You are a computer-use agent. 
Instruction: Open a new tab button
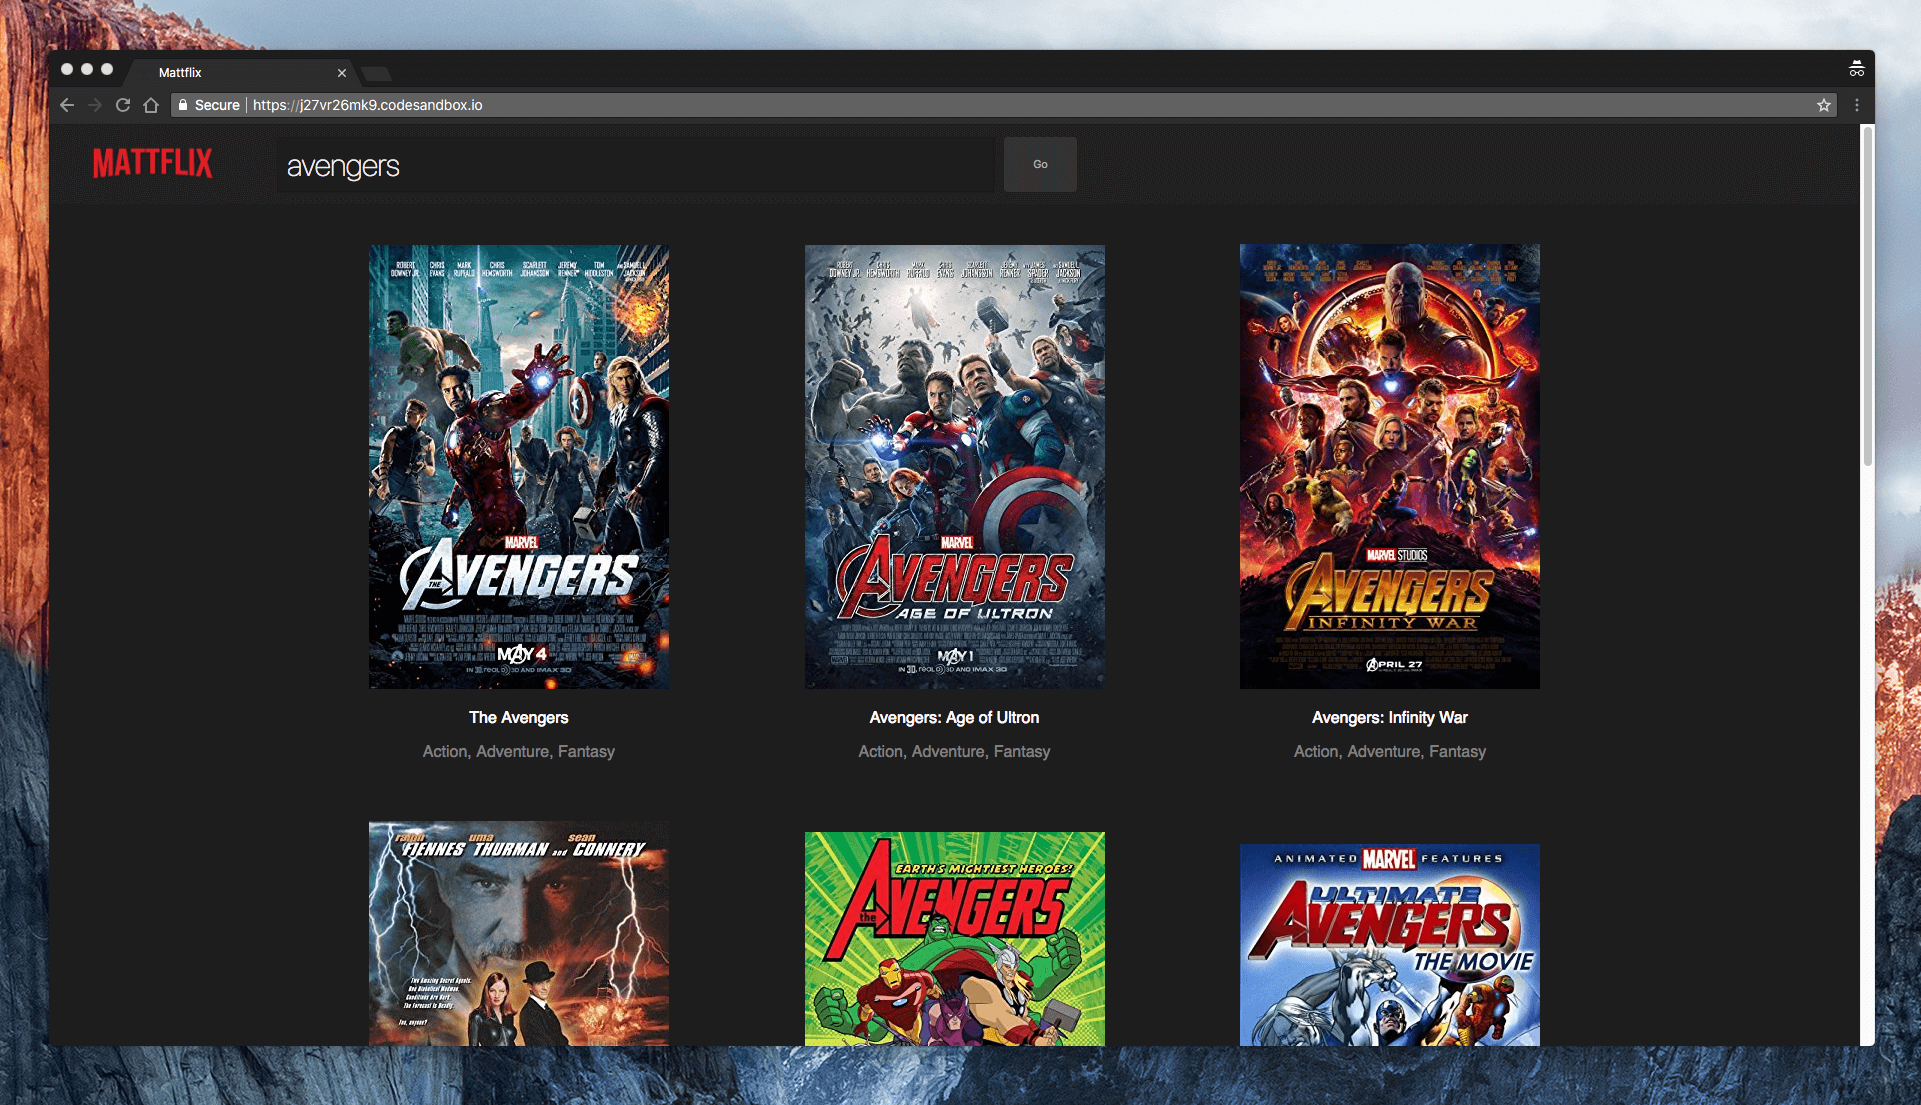click(377, 74)
